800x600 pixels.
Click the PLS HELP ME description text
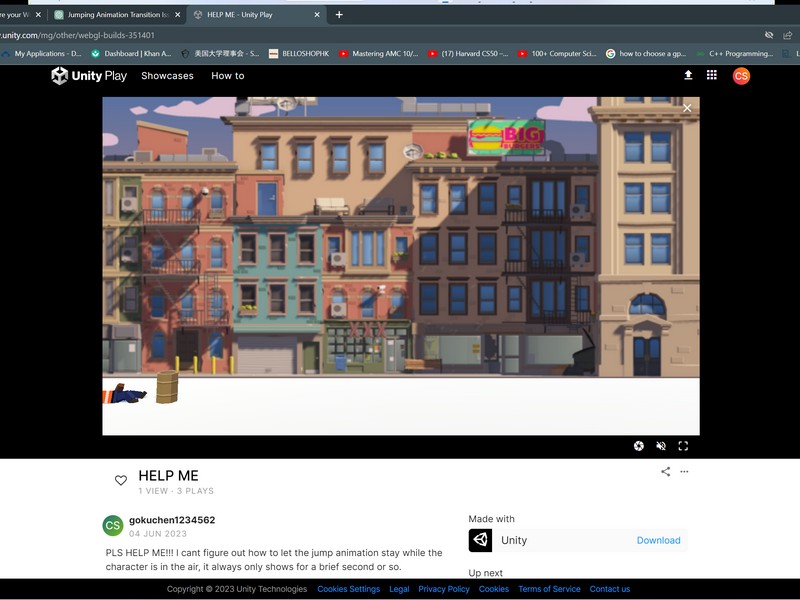[x=274, y=560]
